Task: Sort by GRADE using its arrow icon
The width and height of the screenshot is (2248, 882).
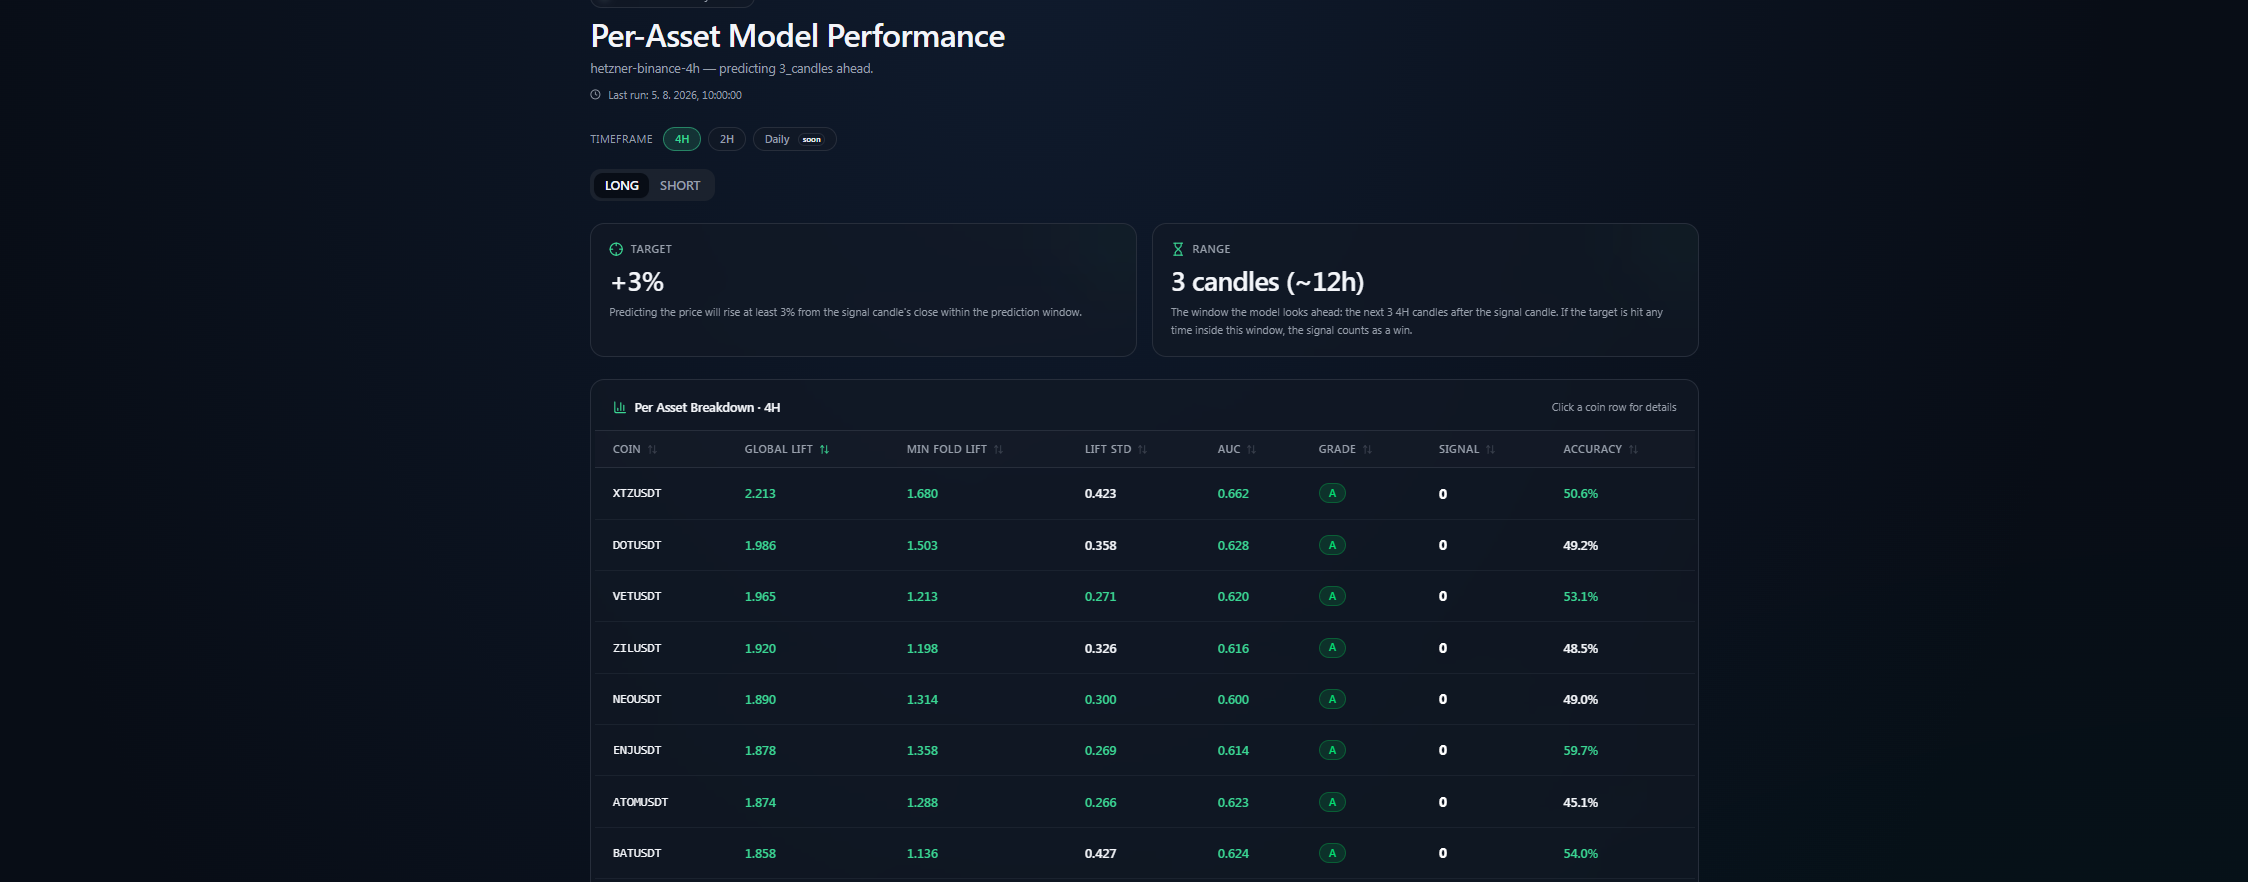Action: [1367, 449]
